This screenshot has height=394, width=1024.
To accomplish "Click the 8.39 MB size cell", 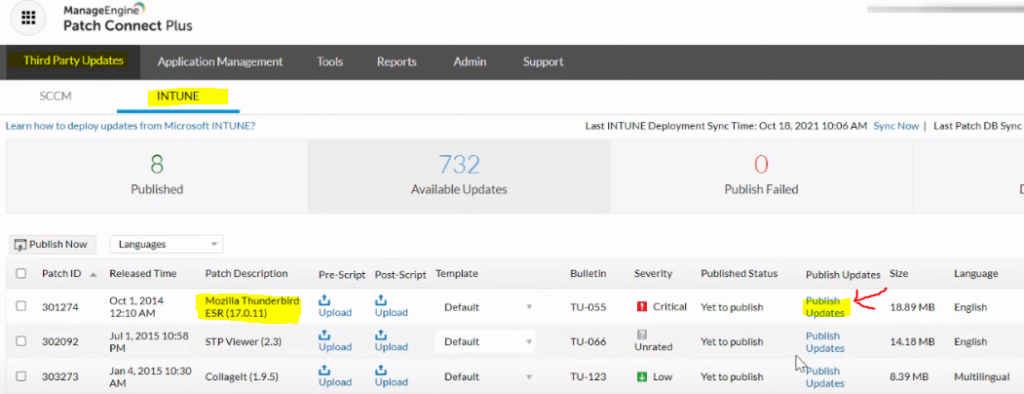I will (x=908, y=376).
